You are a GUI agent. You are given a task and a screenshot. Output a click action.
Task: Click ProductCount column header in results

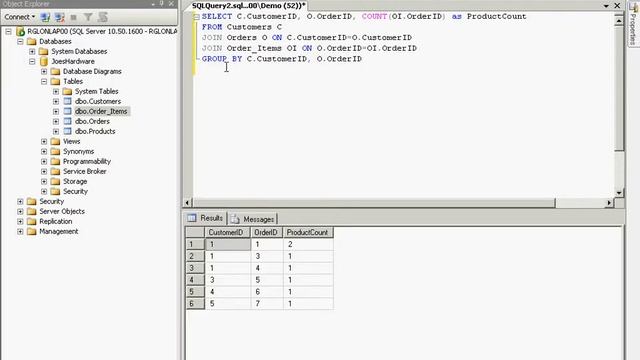point(309,233)
